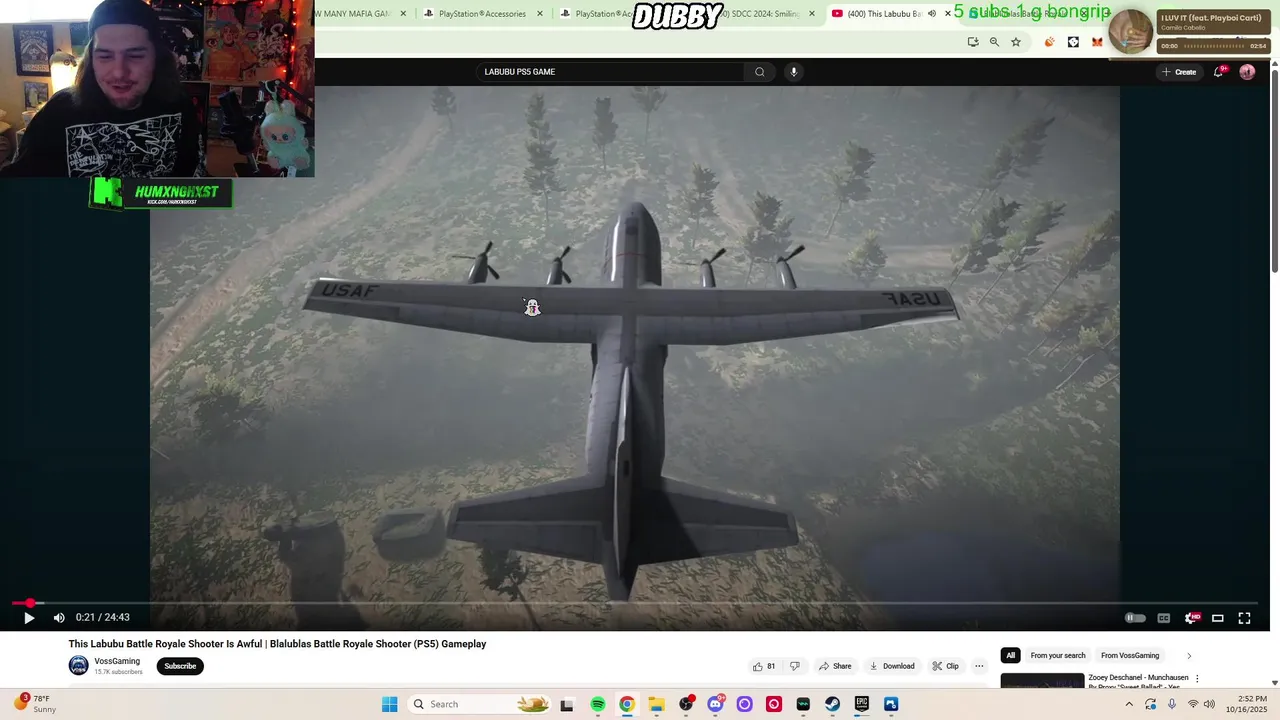Open File Explorer from taskbar
Viewport: 1280px width, 720px height.
(x=656, y=704)
